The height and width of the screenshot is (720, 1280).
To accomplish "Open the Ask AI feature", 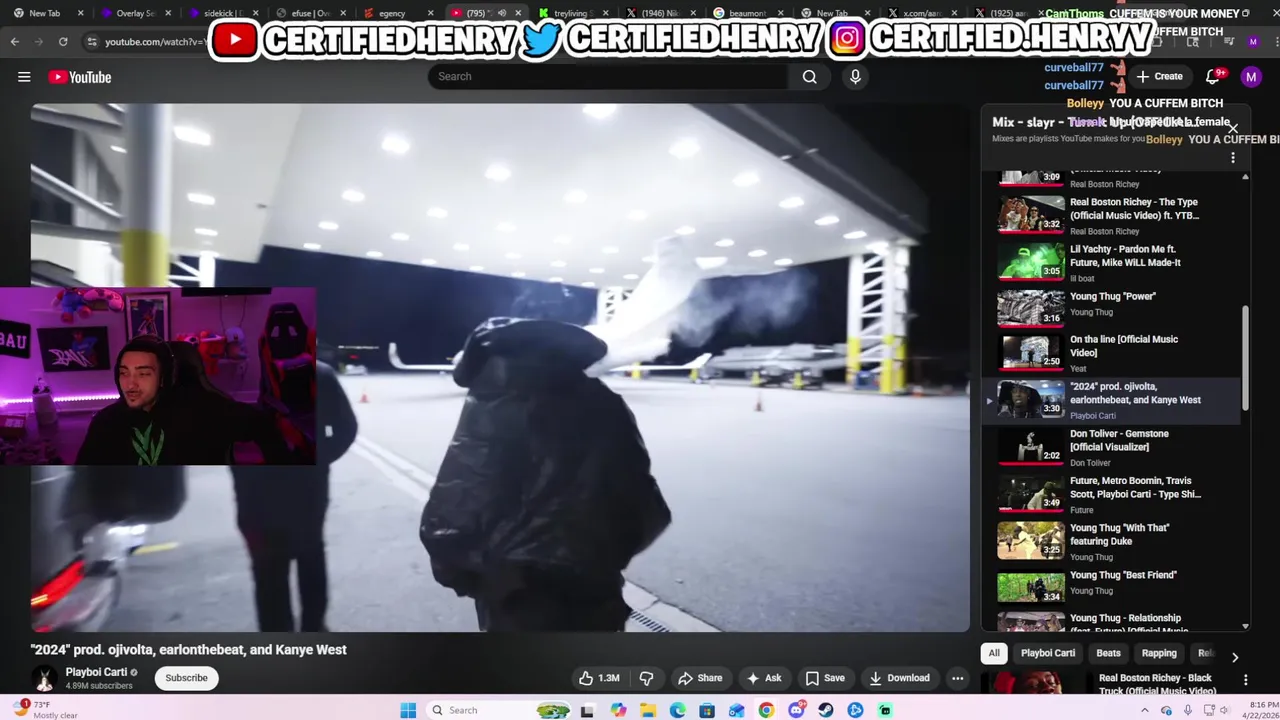I will 764,678.
